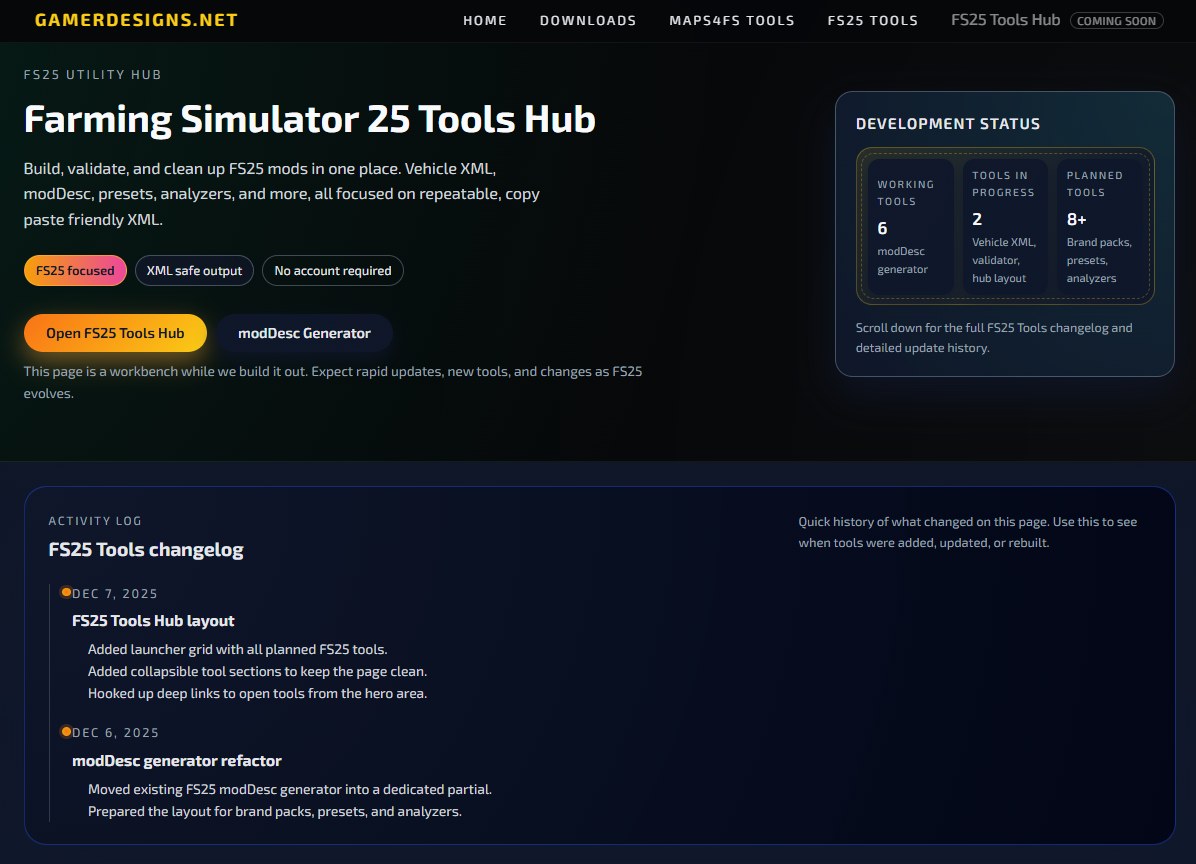1196x864 pixels.
Task: Open FS25 Tools Hub orange button
Action: [115, 333]
